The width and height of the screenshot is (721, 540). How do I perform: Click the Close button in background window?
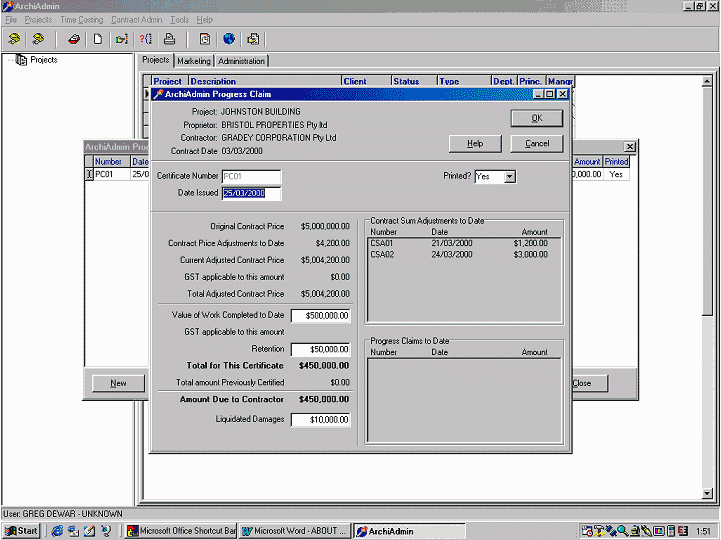pyautogui.click(x=589, y=383)
